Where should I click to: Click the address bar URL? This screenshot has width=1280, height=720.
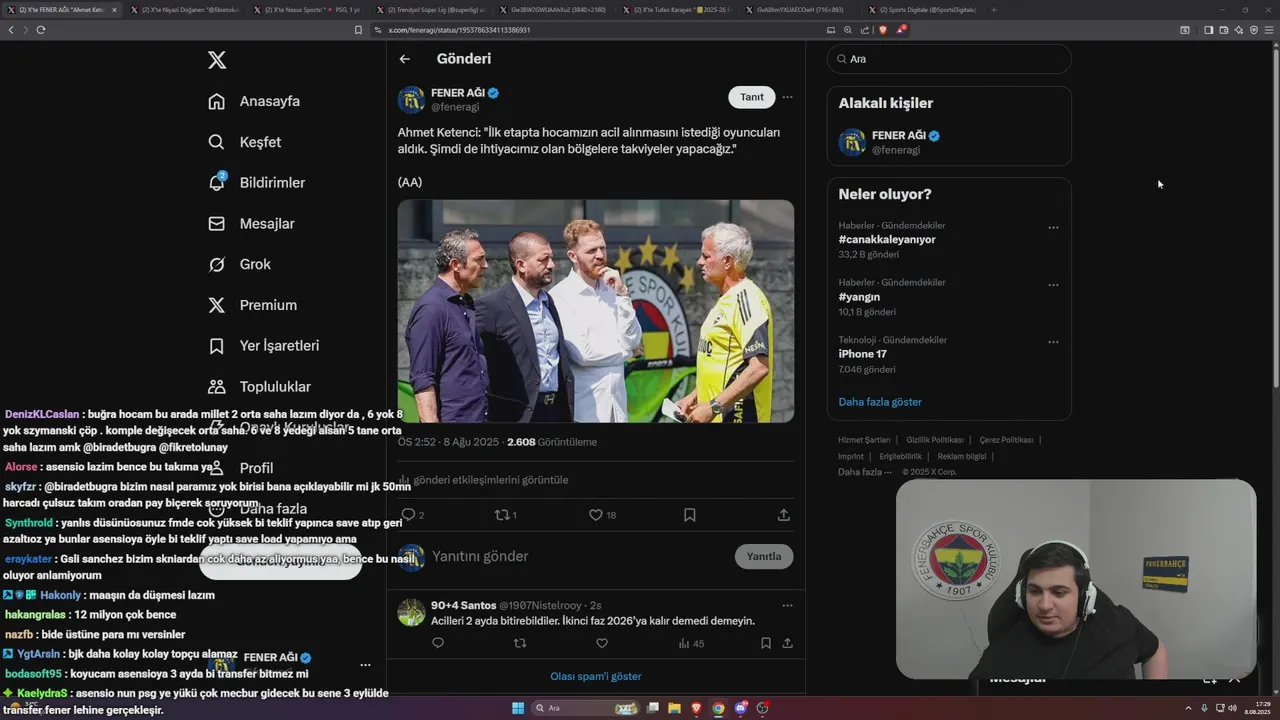[x=459, y=30]
